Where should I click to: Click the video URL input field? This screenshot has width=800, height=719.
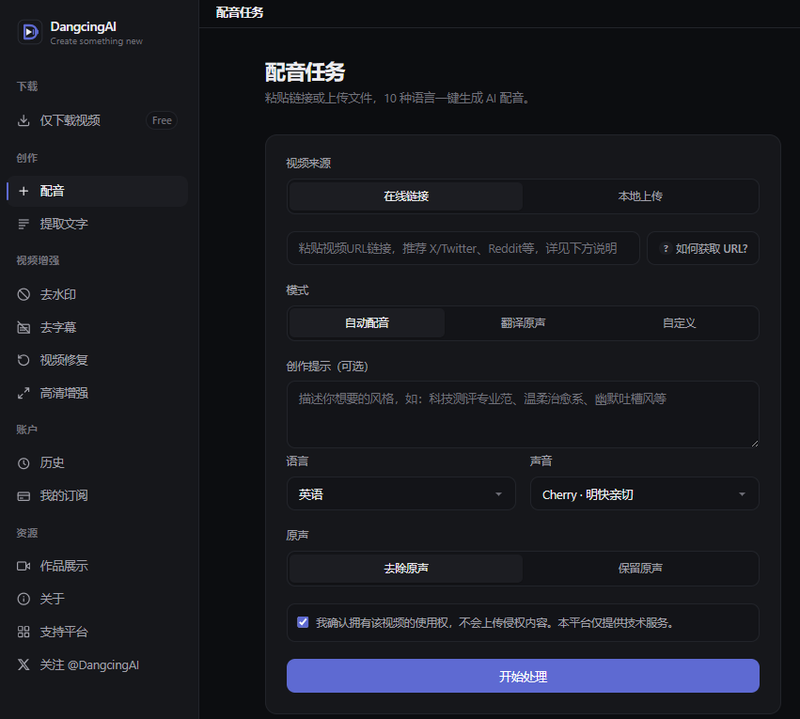pos(463,249)
